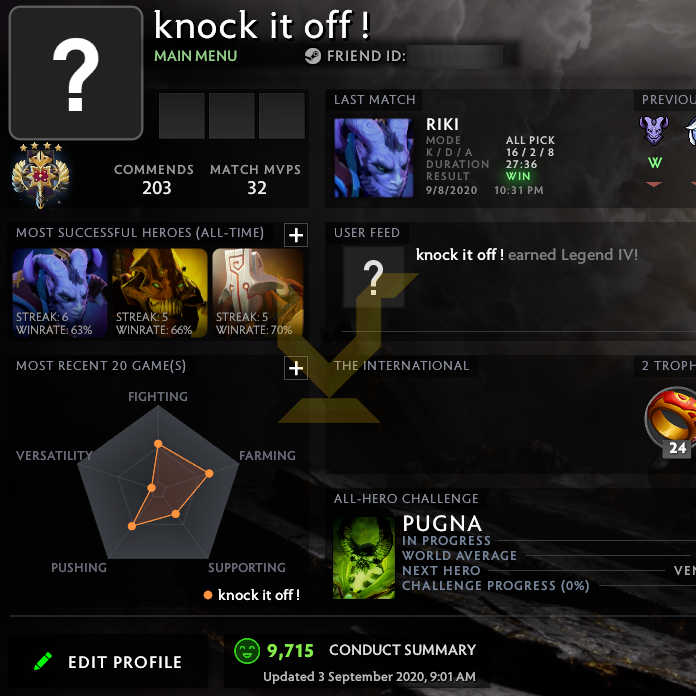Select the Juggernaut hero card
Viewport: 696px width, 696px height.
pos(258,293)
